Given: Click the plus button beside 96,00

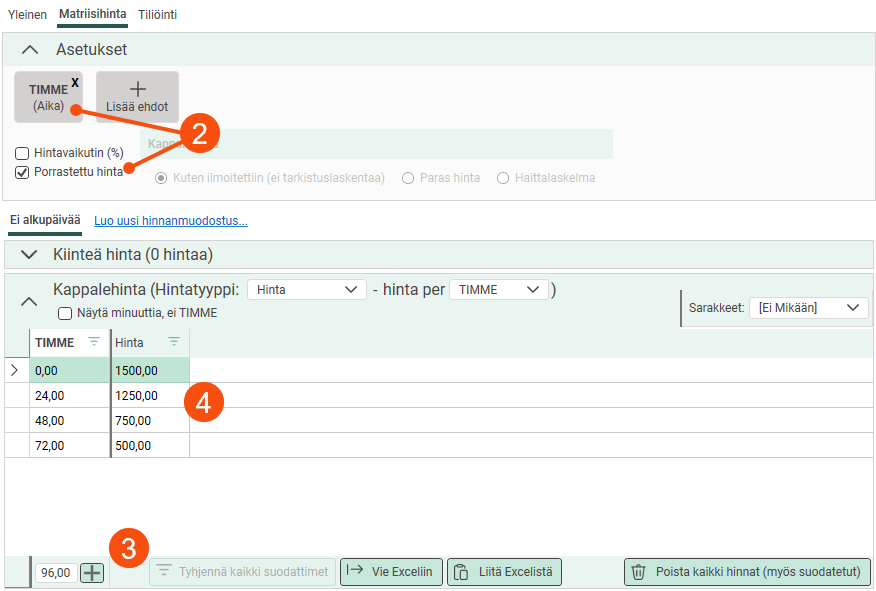Looking at the screenshot, I should tap(92, 573).
